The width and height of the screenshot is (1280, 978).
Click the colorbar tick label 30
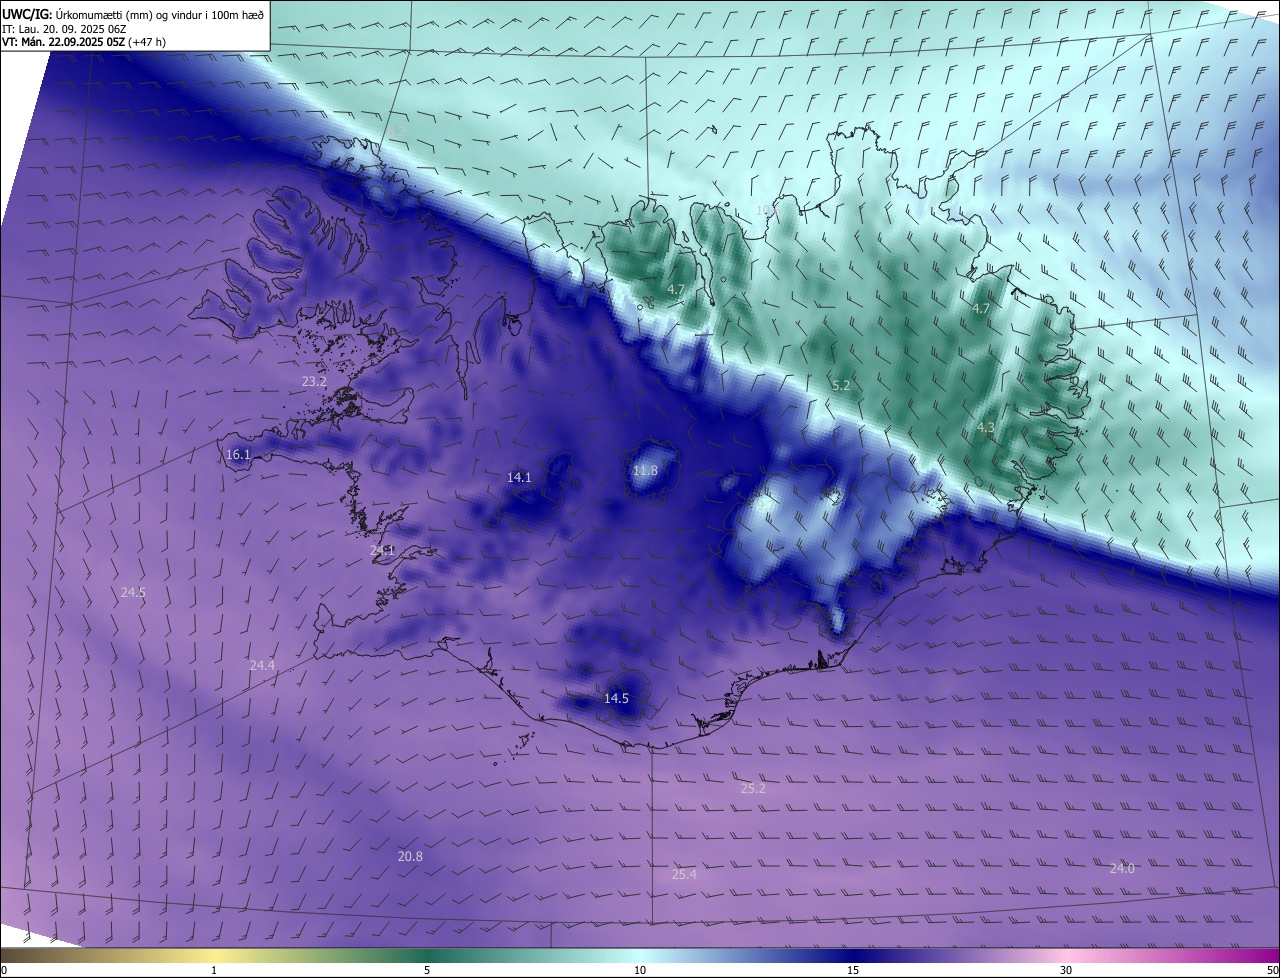tap(1066, 970)
